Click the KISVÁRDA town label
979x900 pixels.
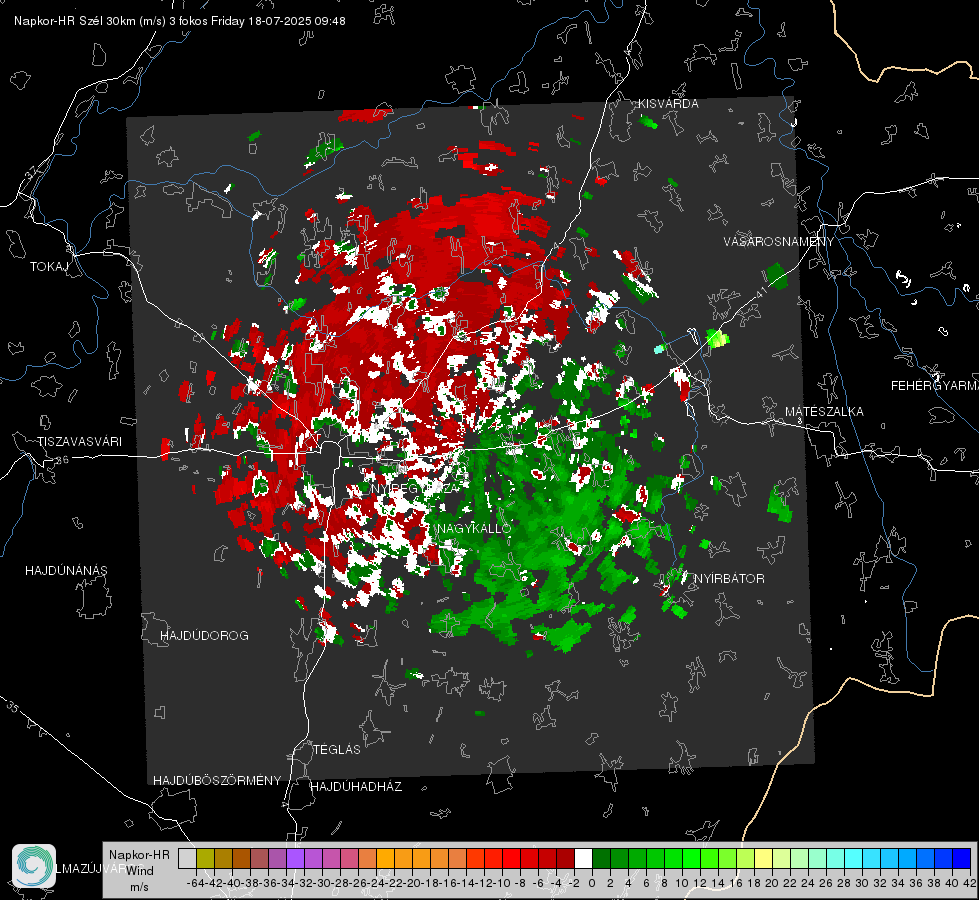[668, 104]
